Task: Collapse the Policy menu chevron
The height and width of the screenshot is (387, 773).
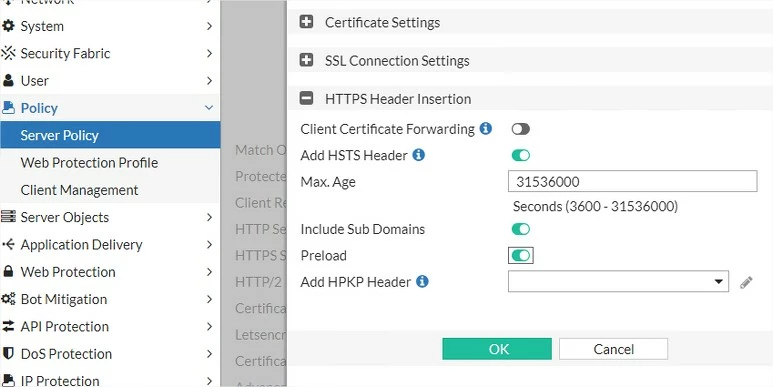Action: click(x=209, y=108)
